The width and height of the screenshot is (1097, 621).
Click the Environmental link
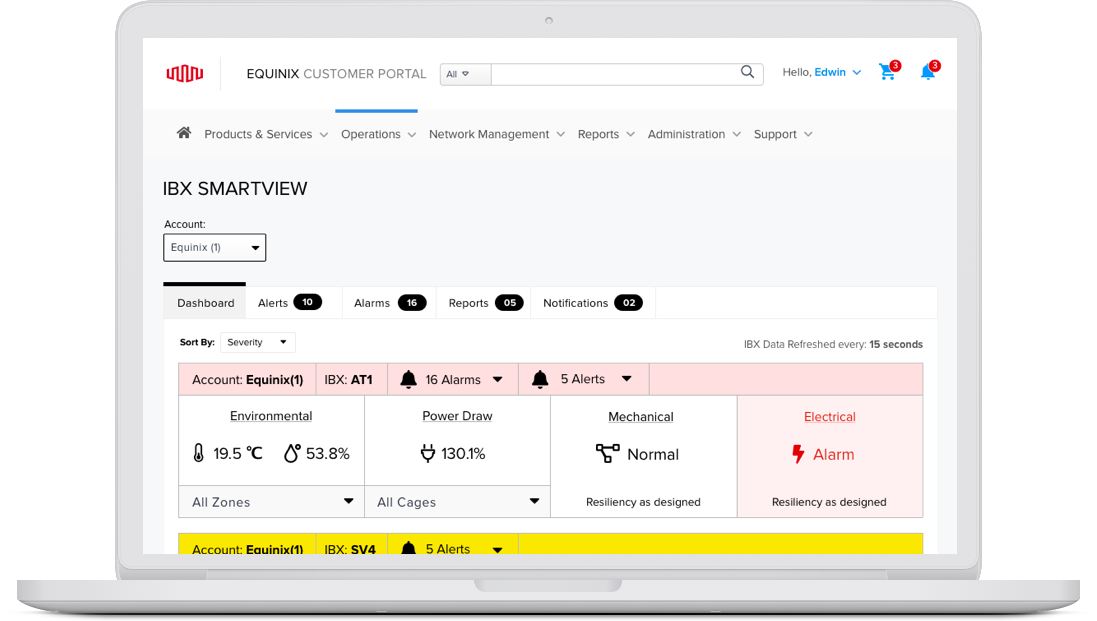(271, 416)
